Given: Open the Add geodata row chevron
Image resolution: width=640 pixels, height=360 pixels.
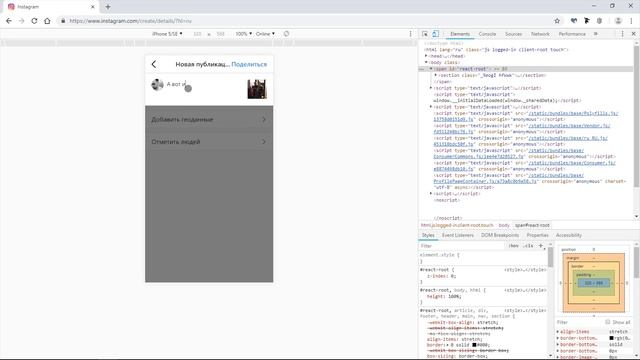Looking at the screenshot, I should (264, 120).
